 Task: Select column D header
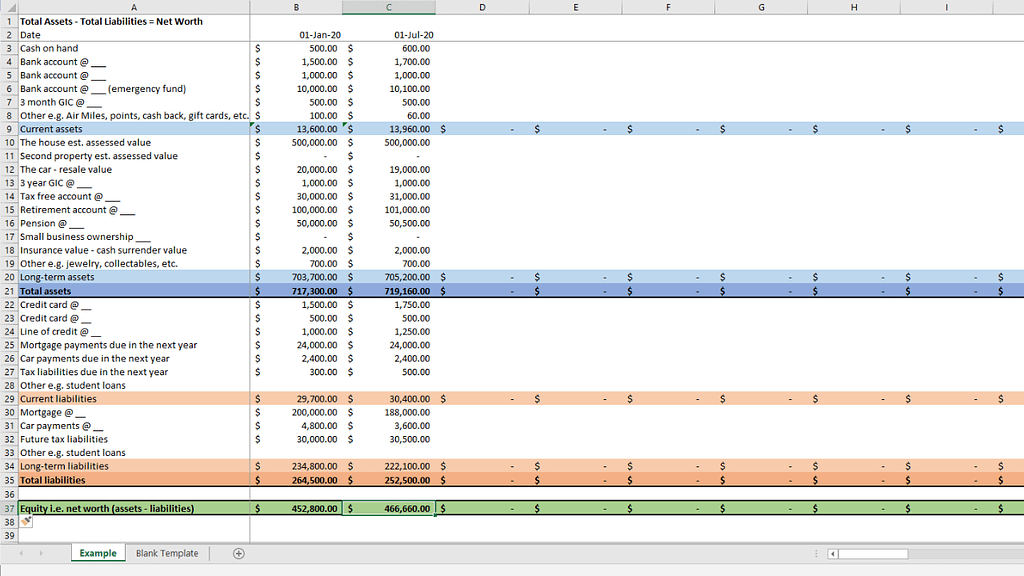tap(482, 7)
